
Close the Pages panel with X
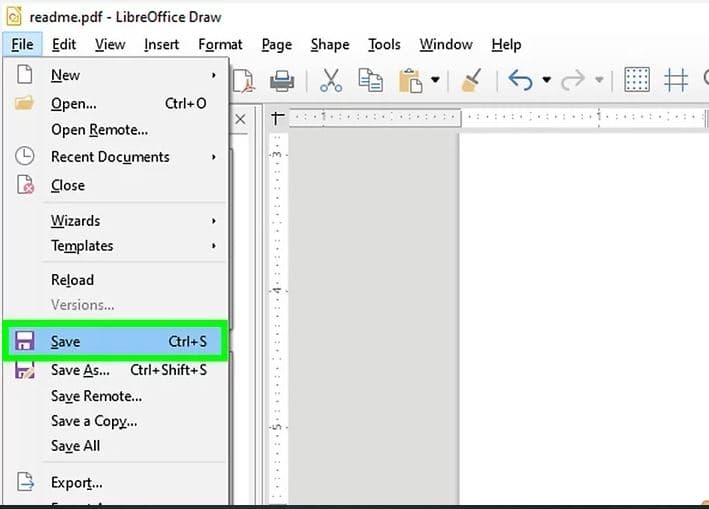pyautogui.click(x=241, y=119)
